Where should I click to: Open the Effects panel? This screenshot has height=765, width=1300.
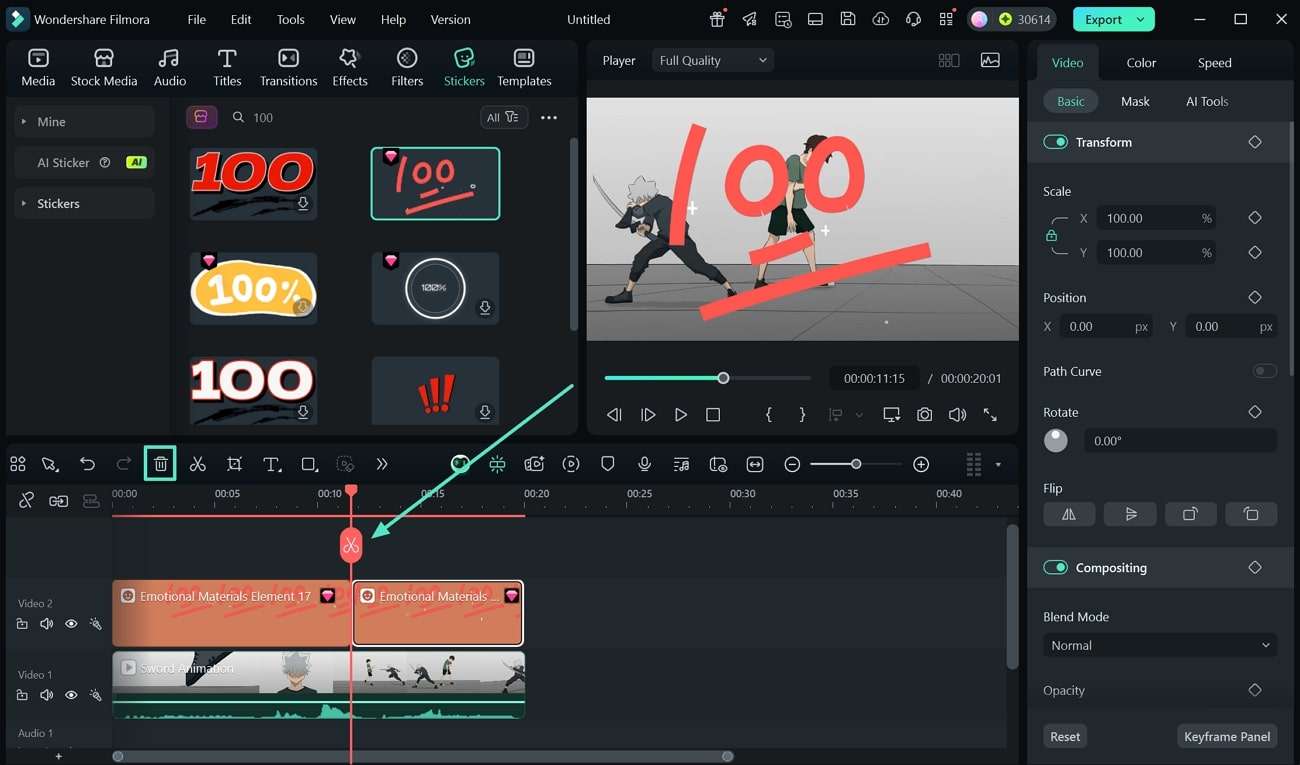click(x=350, y=68)
